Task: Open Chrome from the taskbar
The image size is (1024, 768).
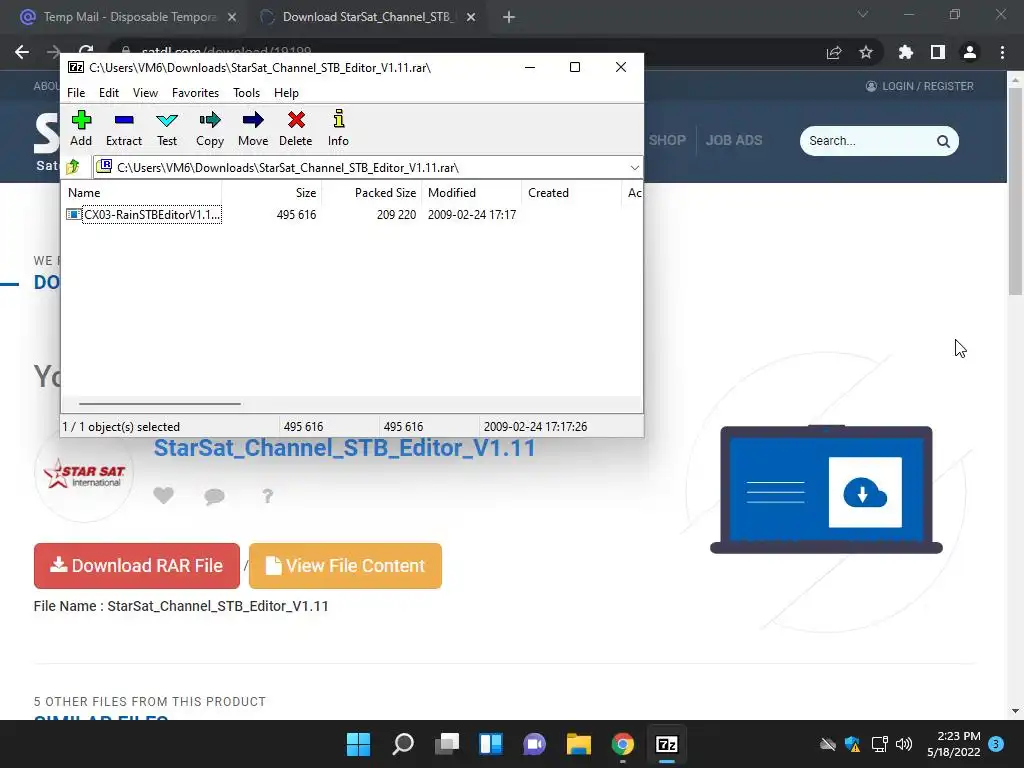Action: pyautogui.click(x=622, y=744)
